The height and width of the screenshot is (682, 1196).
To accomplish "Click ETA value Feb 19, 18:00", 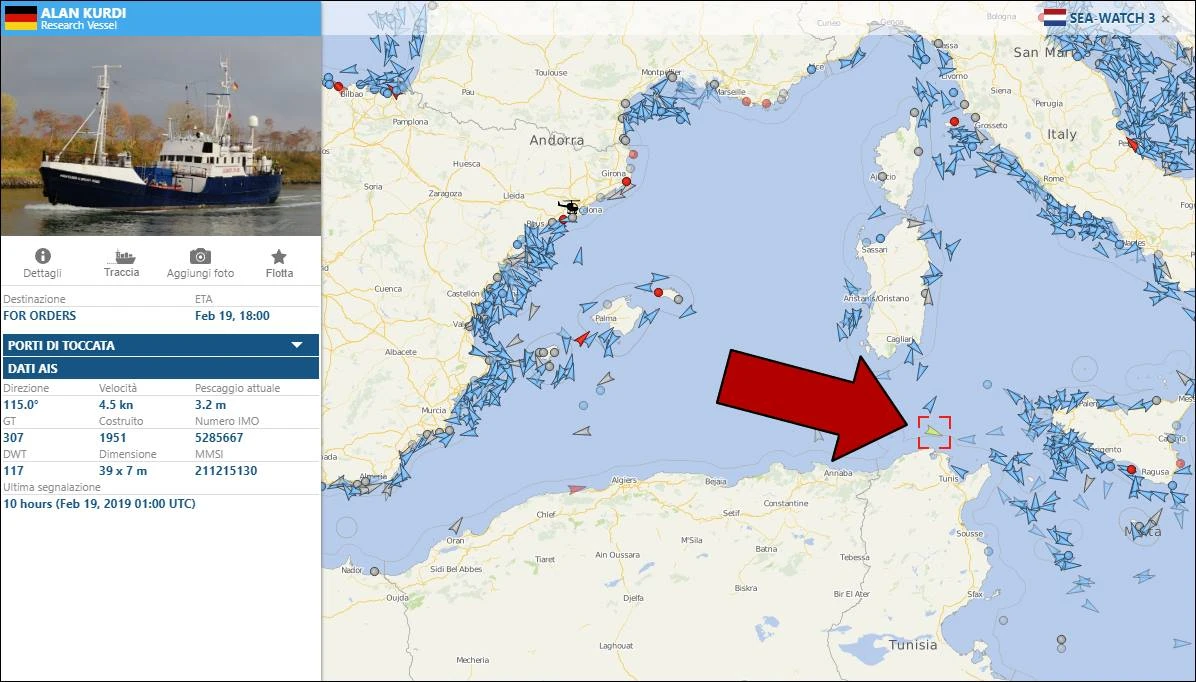I will 233,316.
